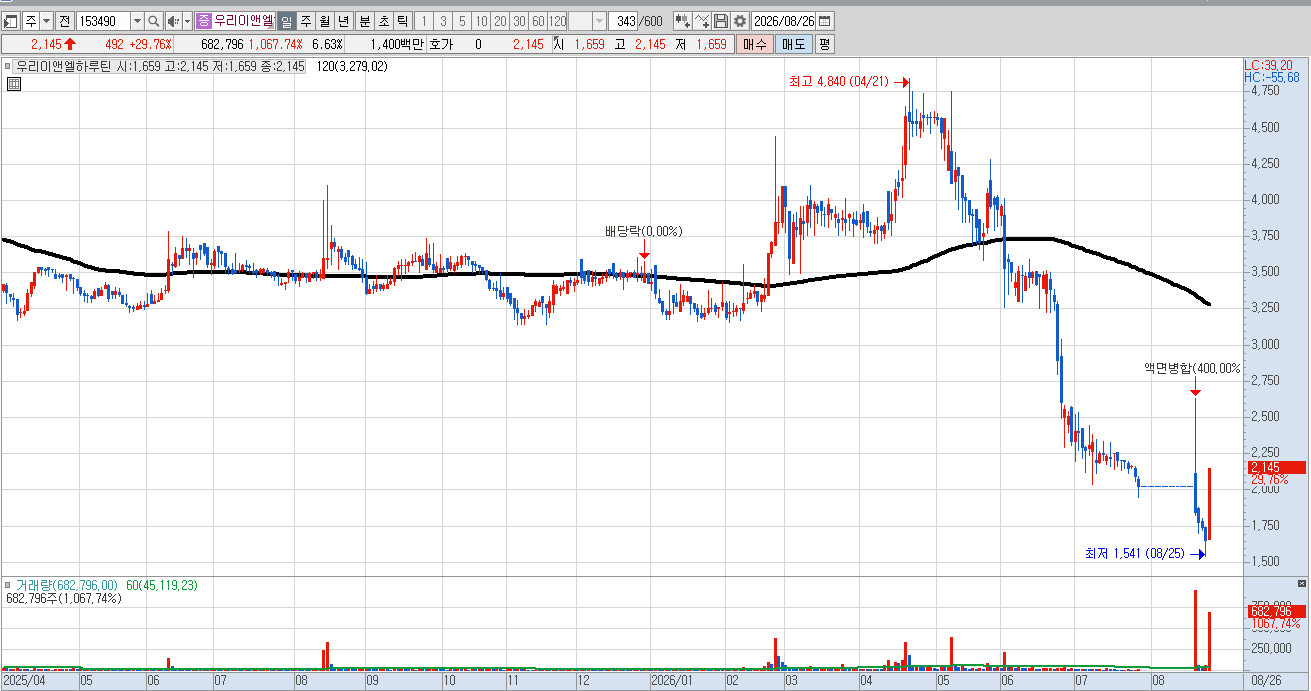1311x691 pixels.
Task: Select the 월 monthly chart period
Action: coord(324,21)
